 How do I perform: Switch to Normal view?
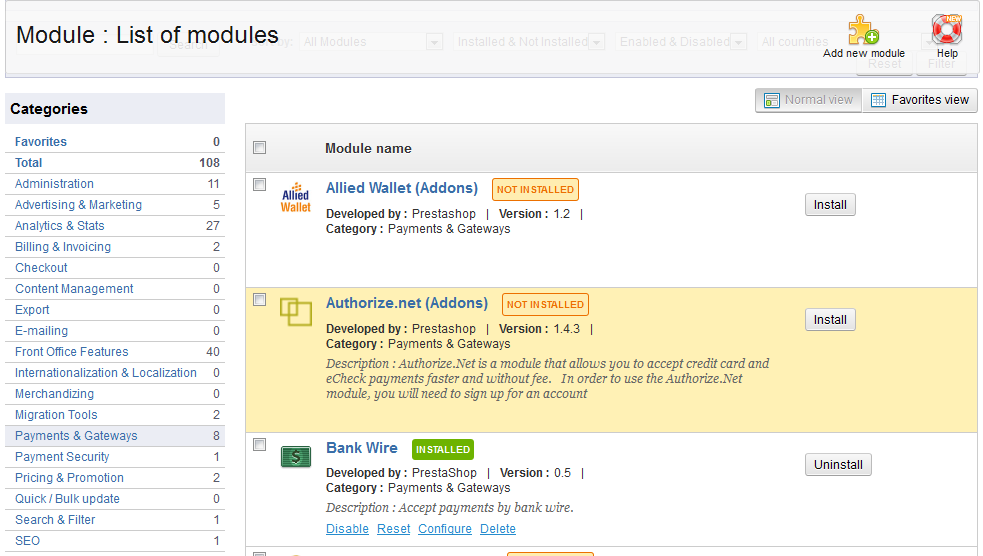(809, 100)
